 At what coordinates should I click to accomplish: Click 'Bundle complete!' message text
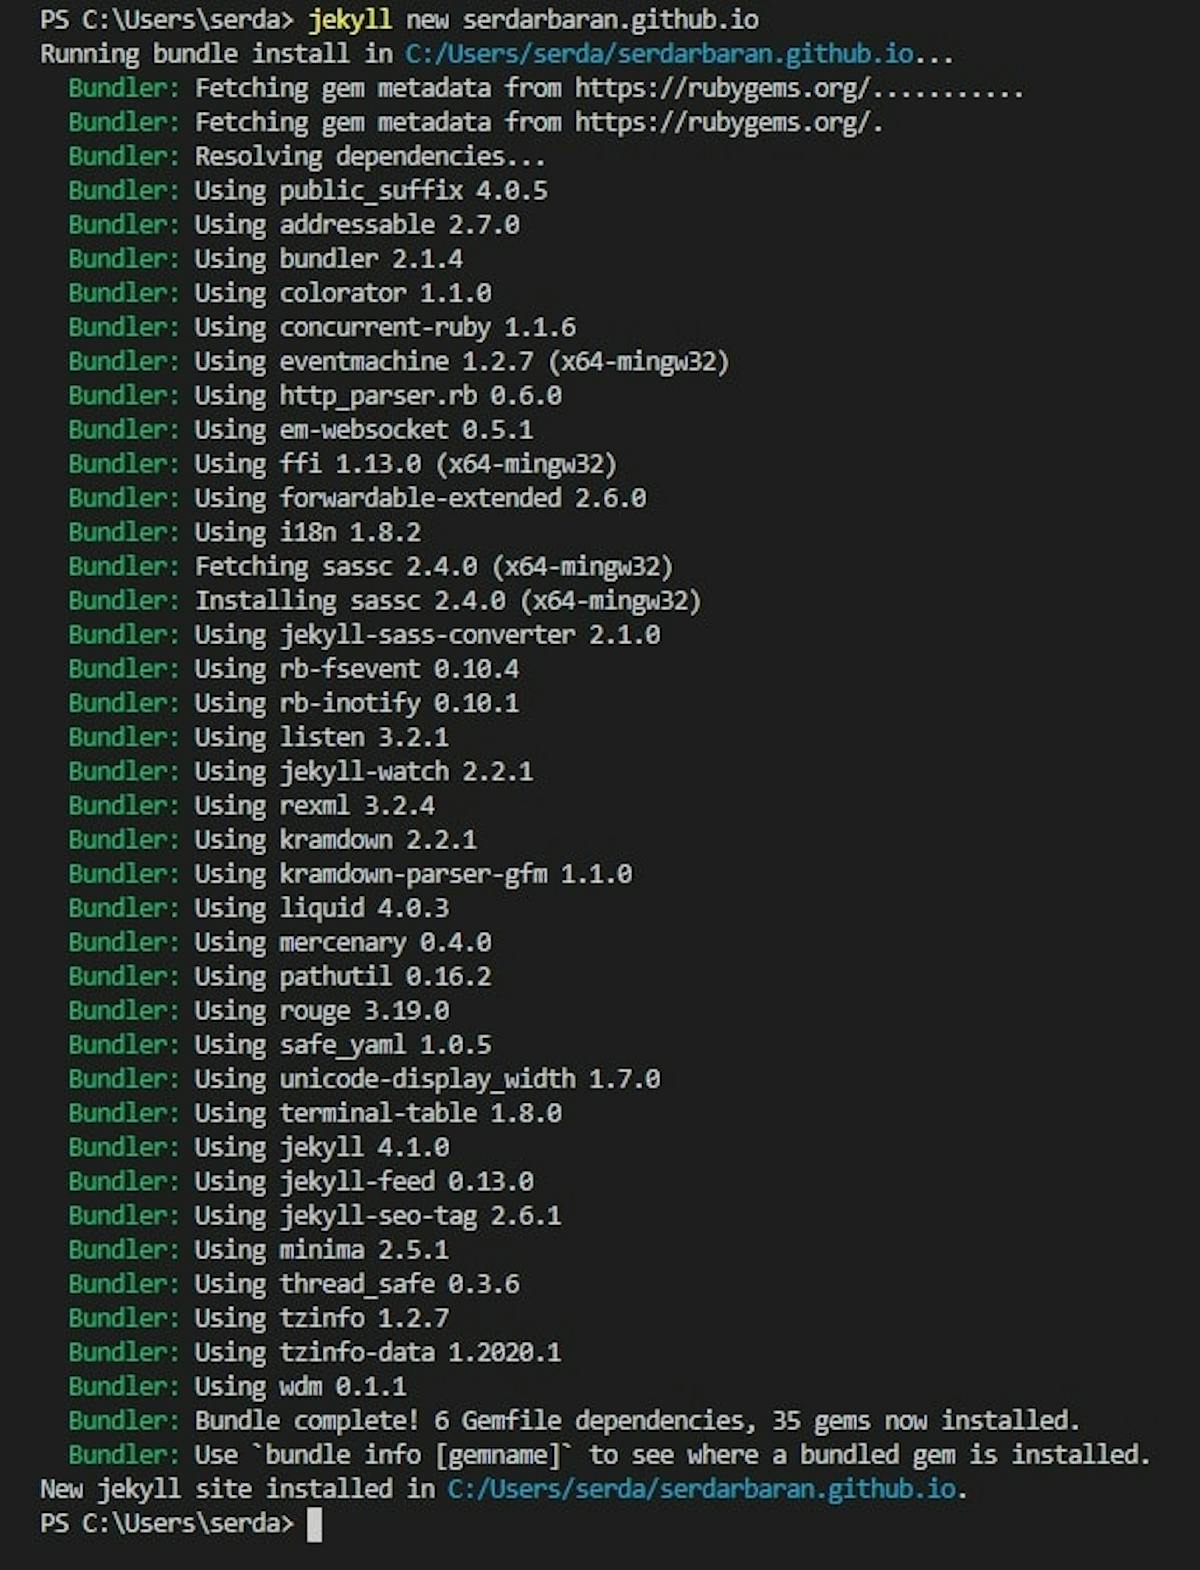pos(306,1421)
